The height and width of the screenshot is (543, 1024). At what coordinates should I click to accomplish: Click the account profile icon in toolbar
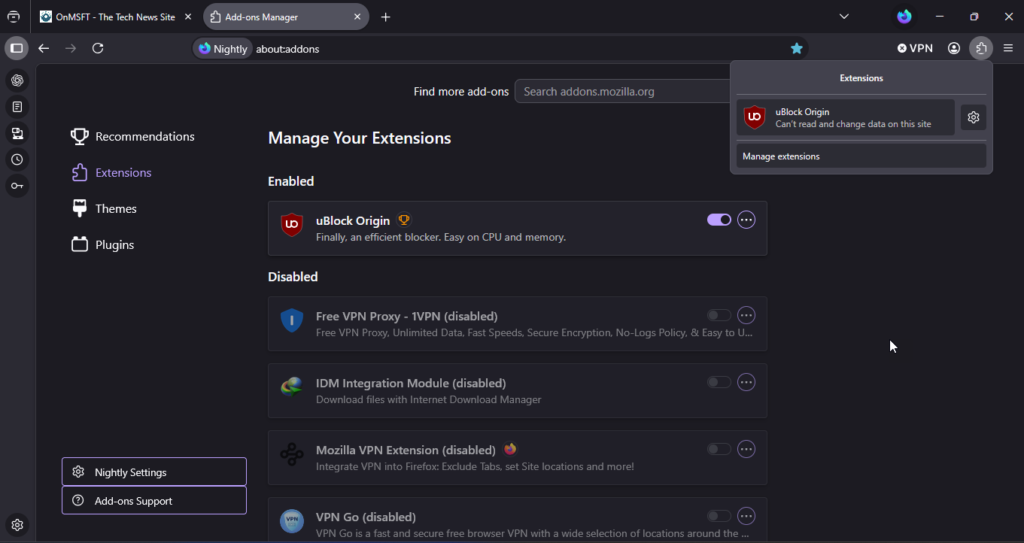(954, 48)
